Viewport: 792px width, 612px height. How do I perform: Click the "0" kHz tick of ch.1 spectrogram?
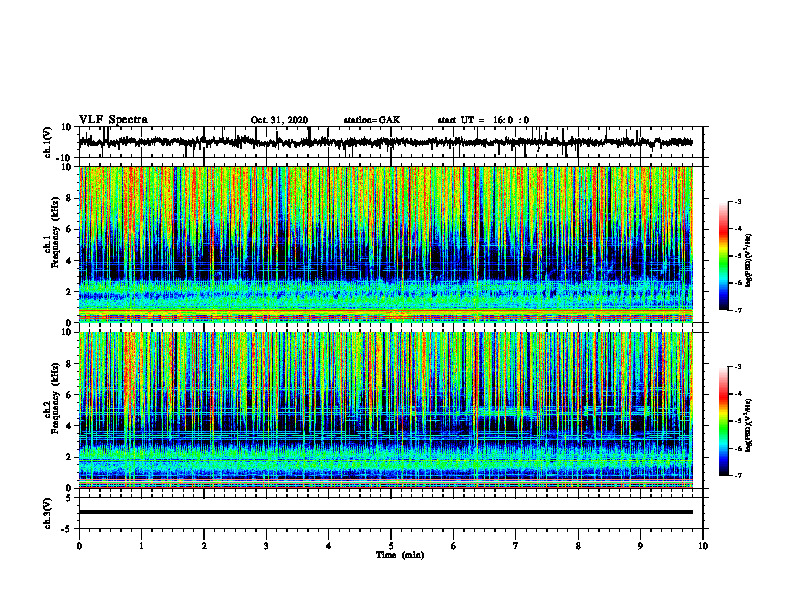click(69, 323)
